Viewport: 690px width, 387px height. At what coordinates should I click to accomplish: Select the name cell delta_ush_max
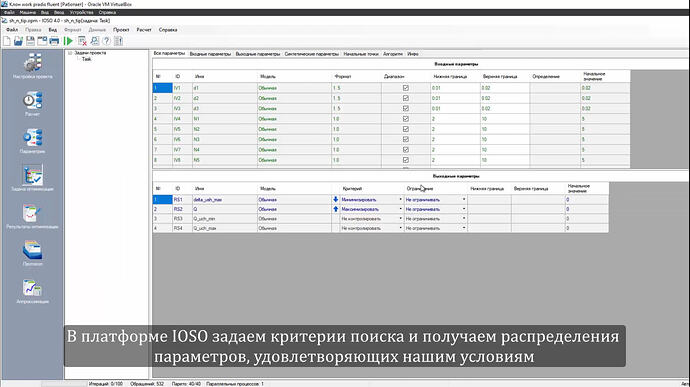[224, 199]
